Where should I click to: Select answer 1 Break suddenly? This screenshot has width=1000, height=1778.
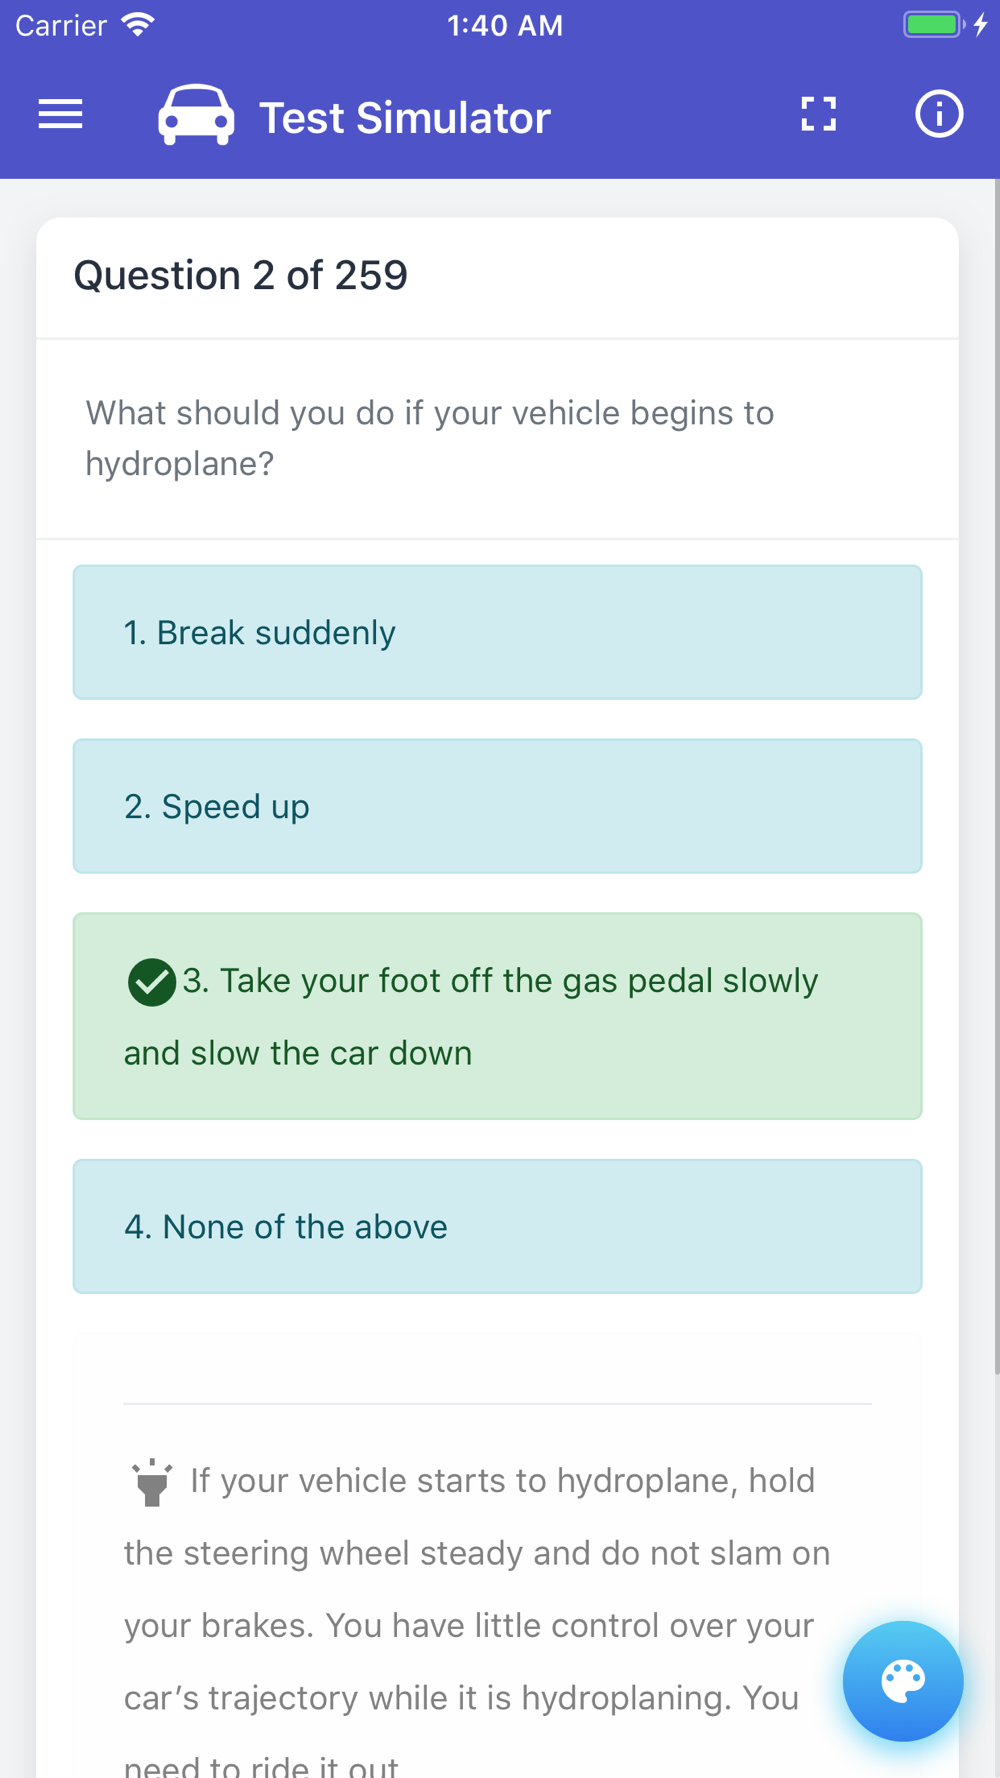tap(497, 632)
